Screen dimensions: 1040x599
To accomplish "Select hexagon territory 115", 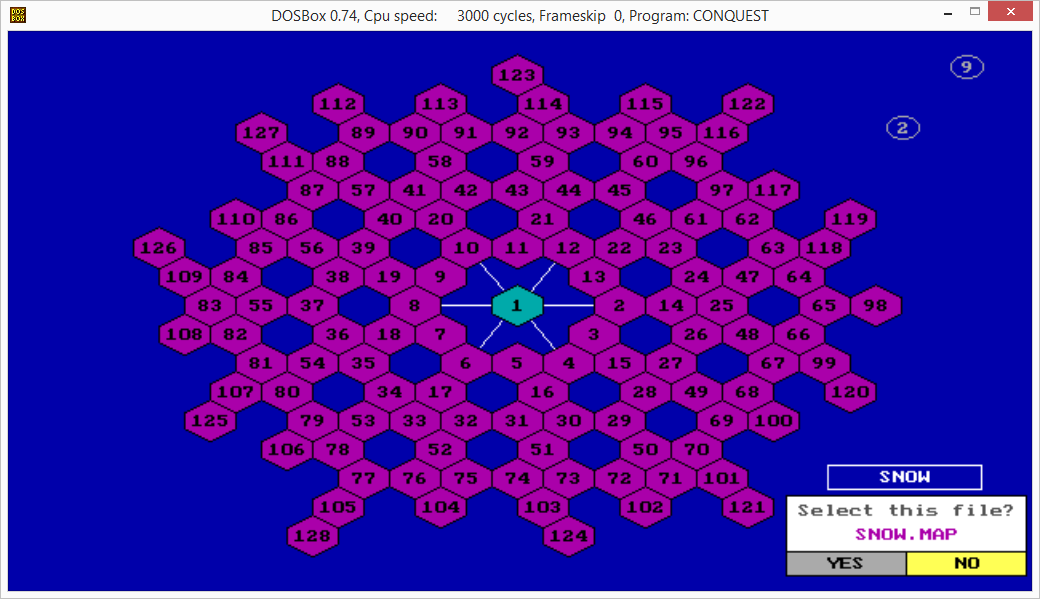I will click(x=645, y=104).
